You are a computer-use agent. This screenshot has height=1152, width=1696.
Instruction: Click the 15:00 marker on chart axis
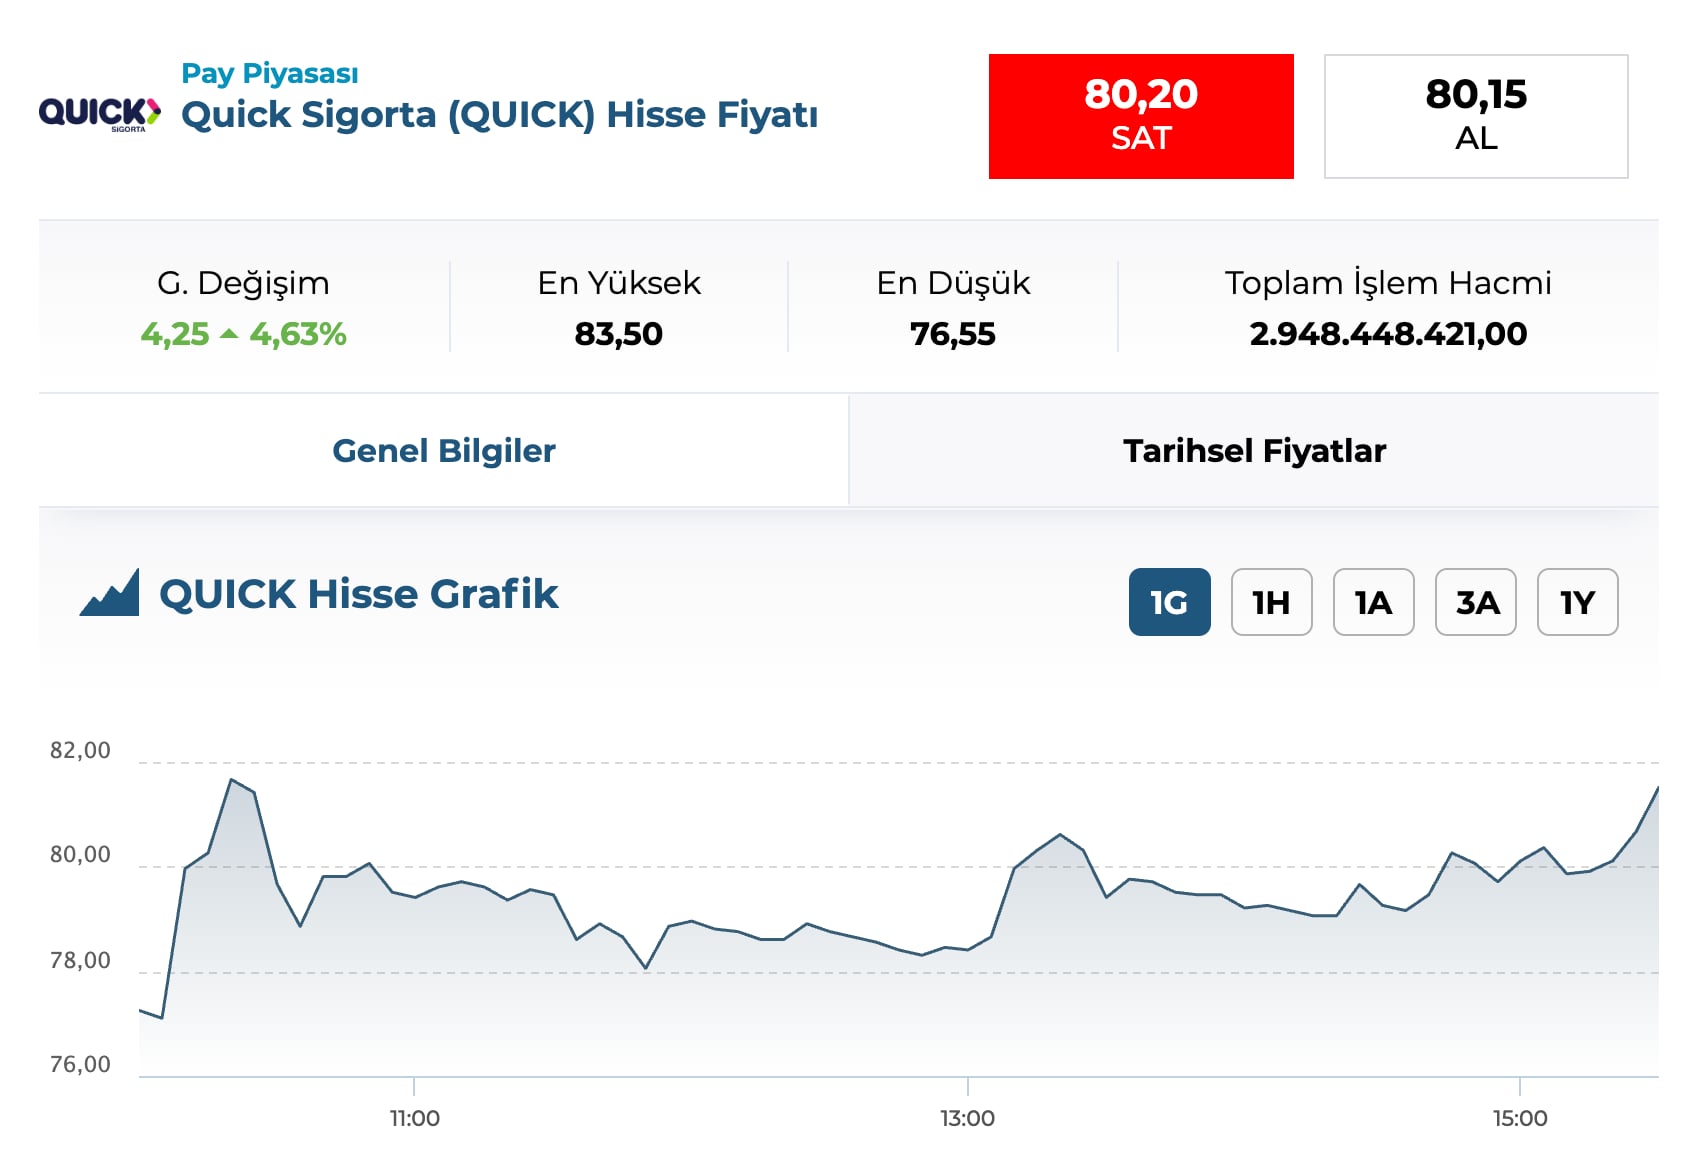click(1520, 1118)
